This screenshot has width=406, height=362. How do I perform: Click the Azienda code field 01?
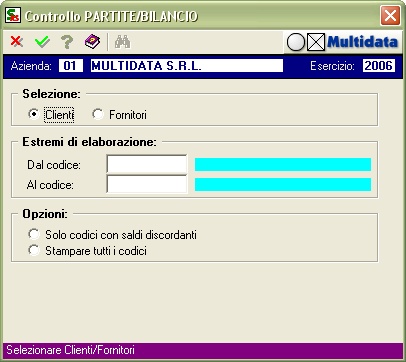tap(71, 66)
